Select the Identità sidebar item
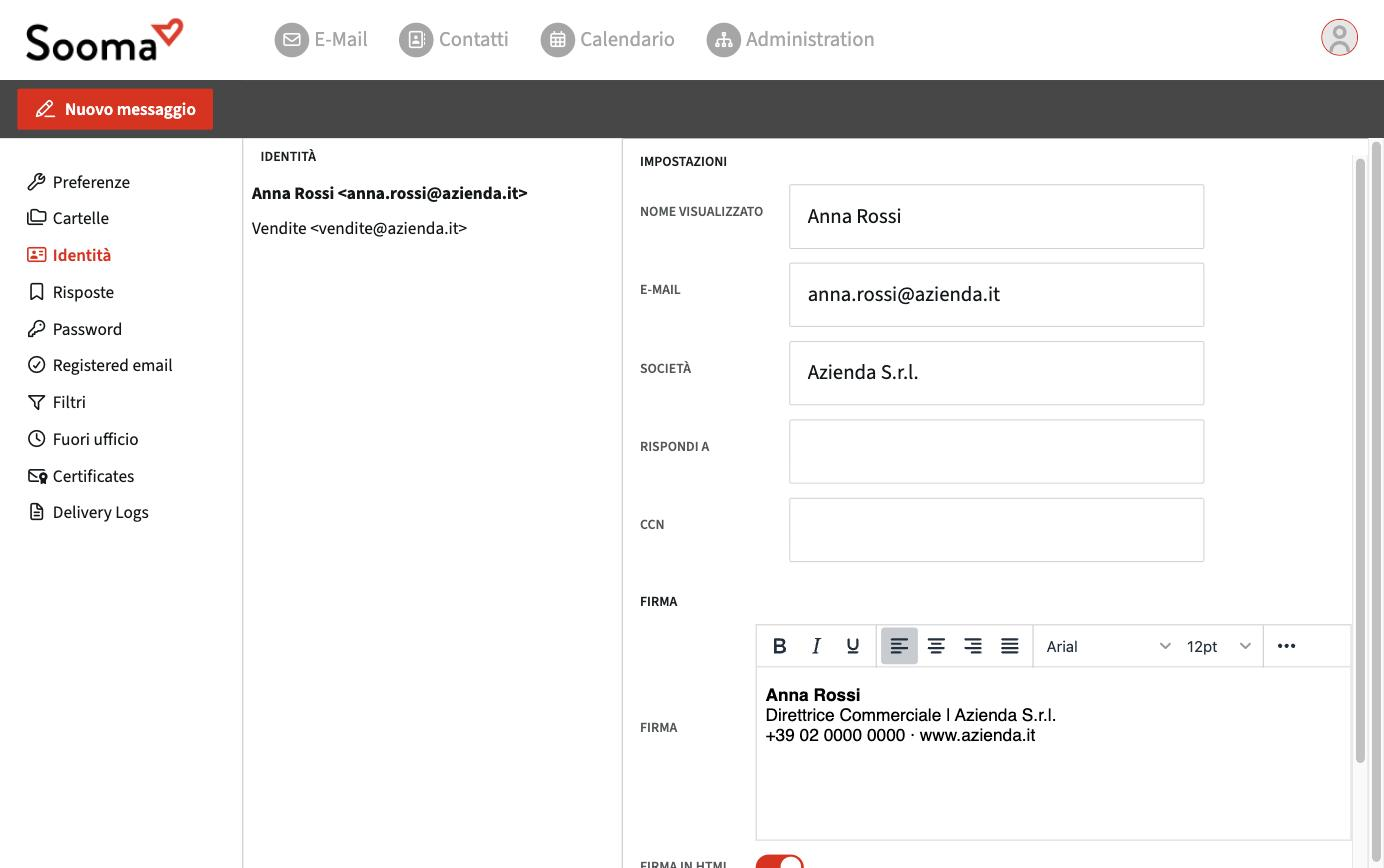This screenshot has width=1384, height=868. [x=69, y=255]
